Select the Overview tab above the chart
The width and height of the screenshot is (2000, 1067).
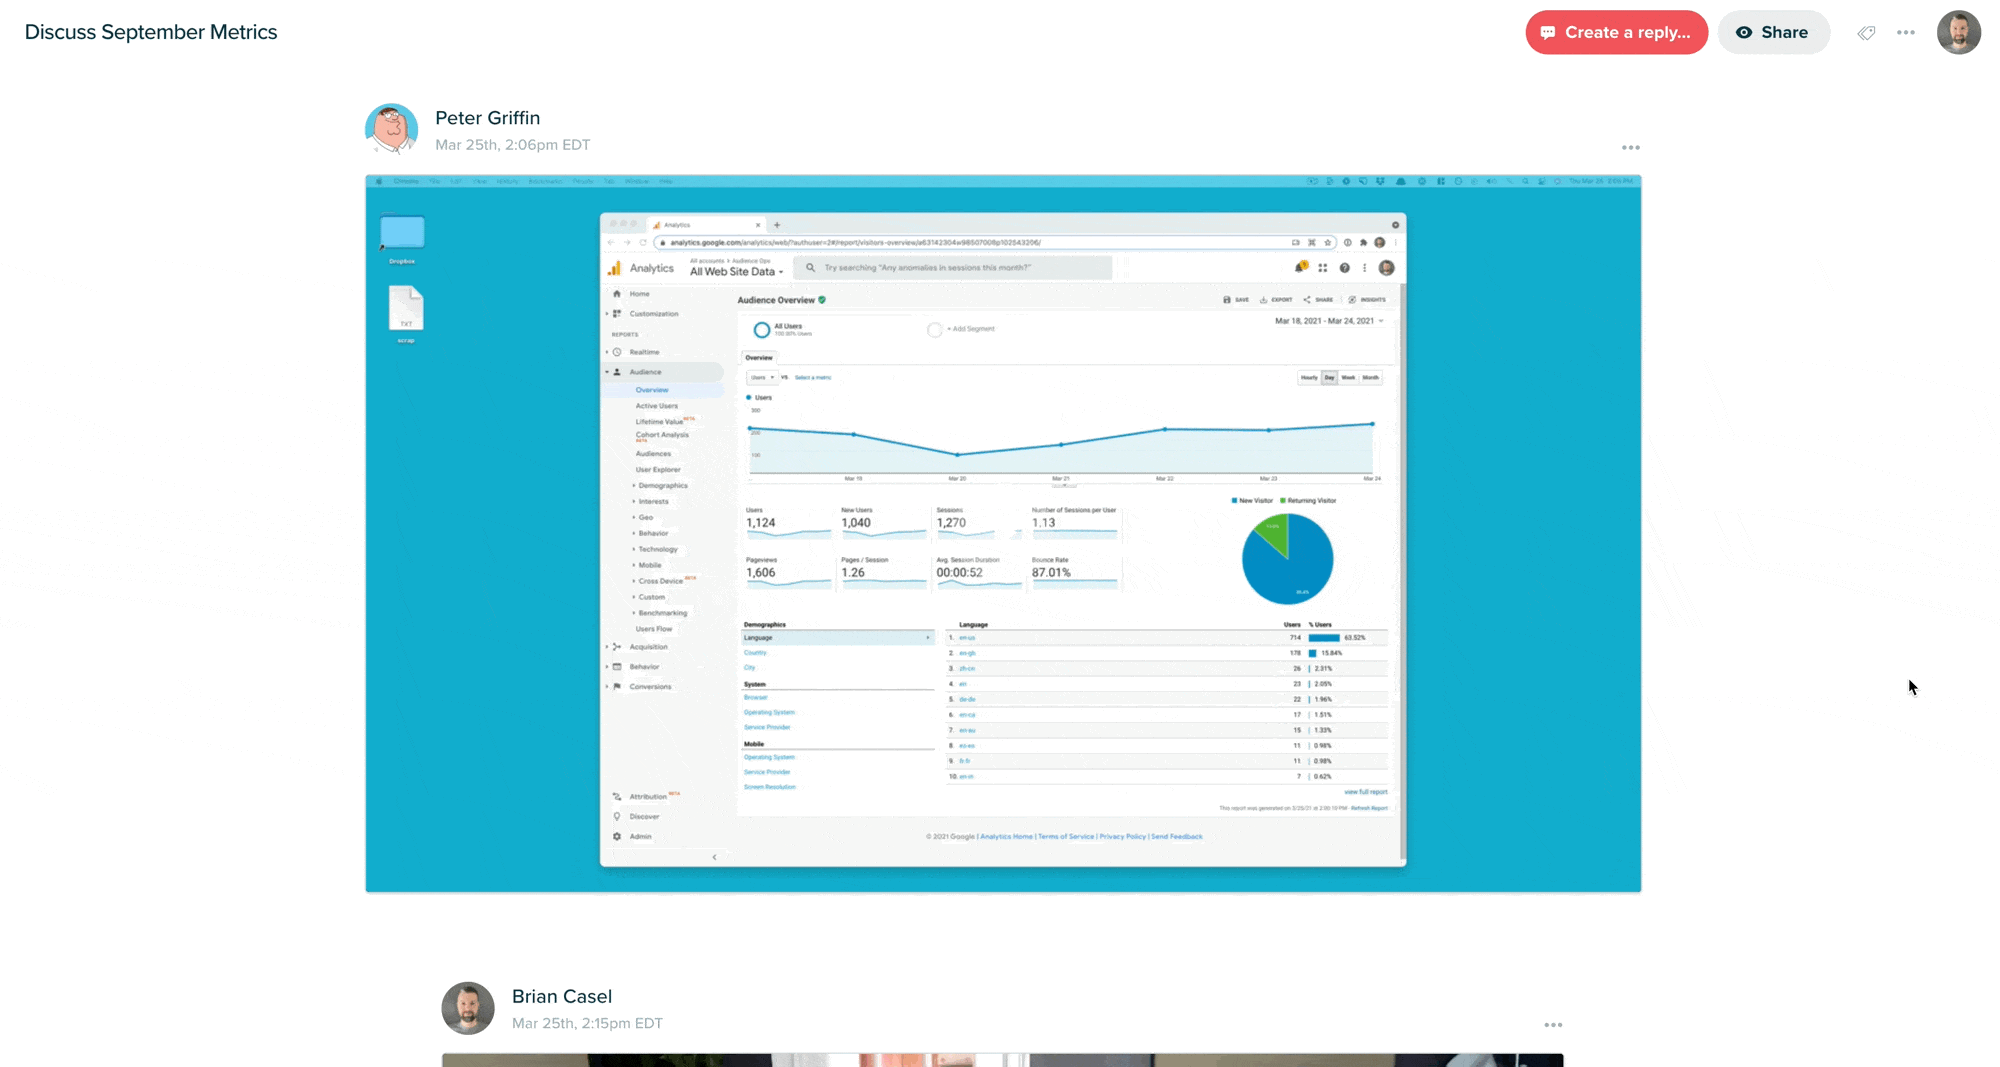pyautogui.click(x=759, y=358)
